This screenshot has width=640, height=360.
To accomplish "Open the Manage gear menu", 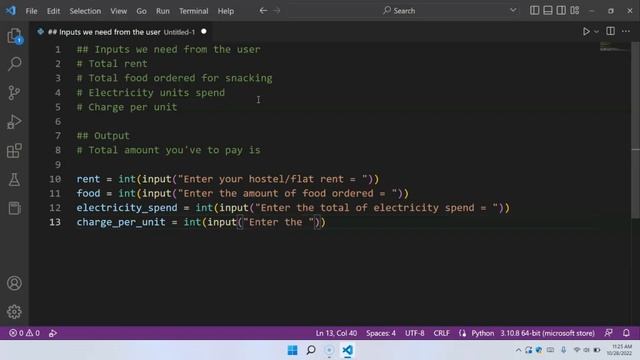I will point(14,312).
